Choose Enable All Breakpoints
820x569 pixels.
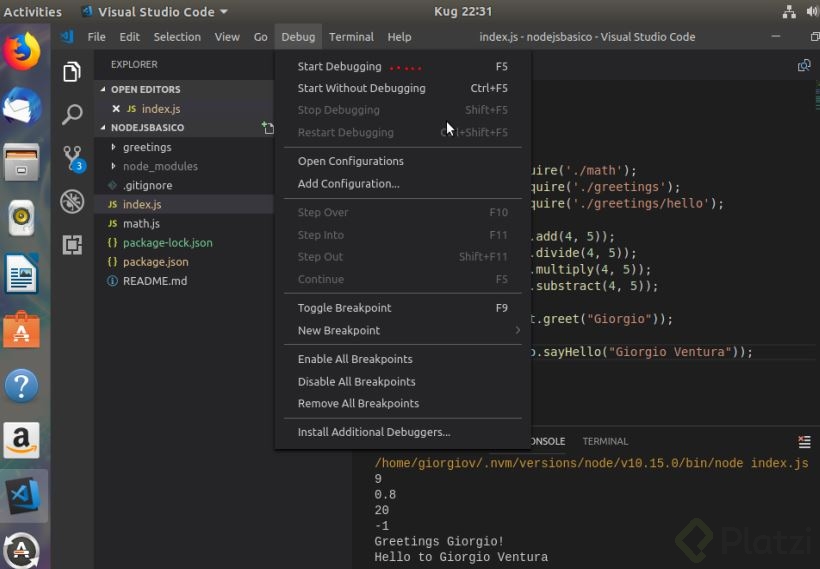(x=355, y=359)
